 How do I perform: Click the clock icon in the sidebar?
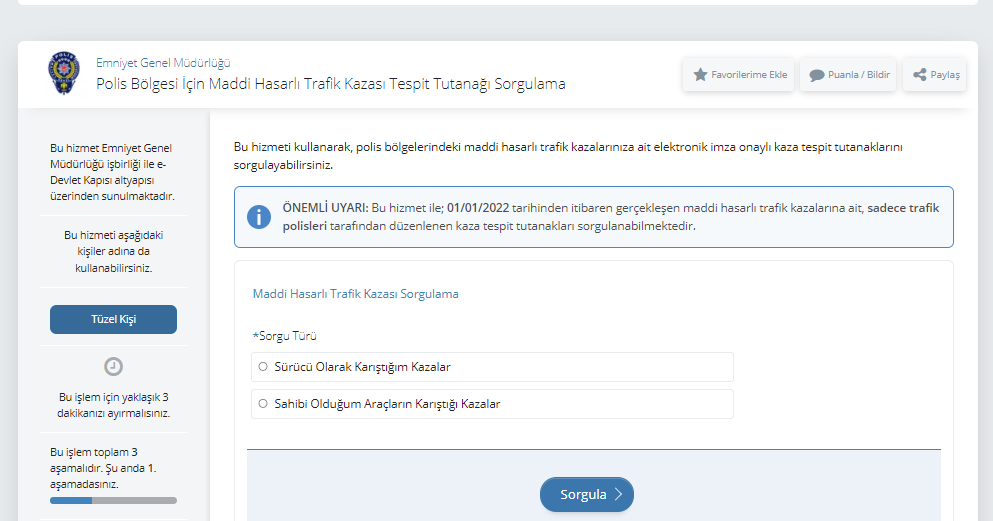[x=113, y=366]
